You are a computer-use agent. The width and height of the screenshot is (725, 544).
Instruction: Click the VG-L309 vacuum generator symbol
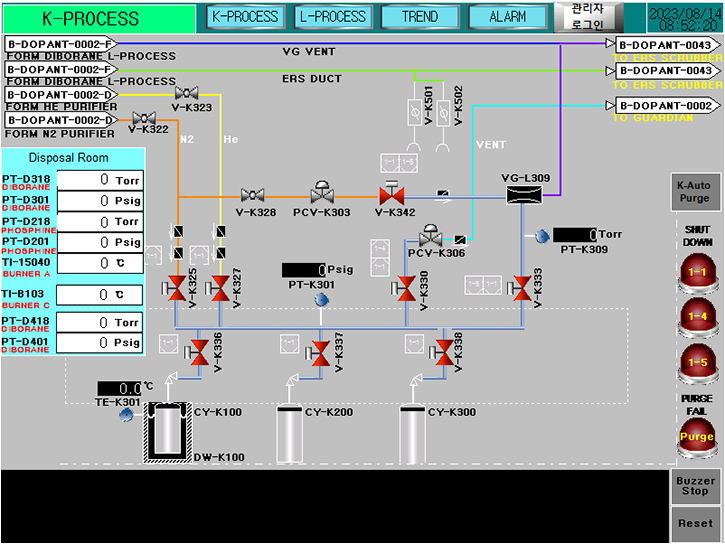tap(524, 195)
